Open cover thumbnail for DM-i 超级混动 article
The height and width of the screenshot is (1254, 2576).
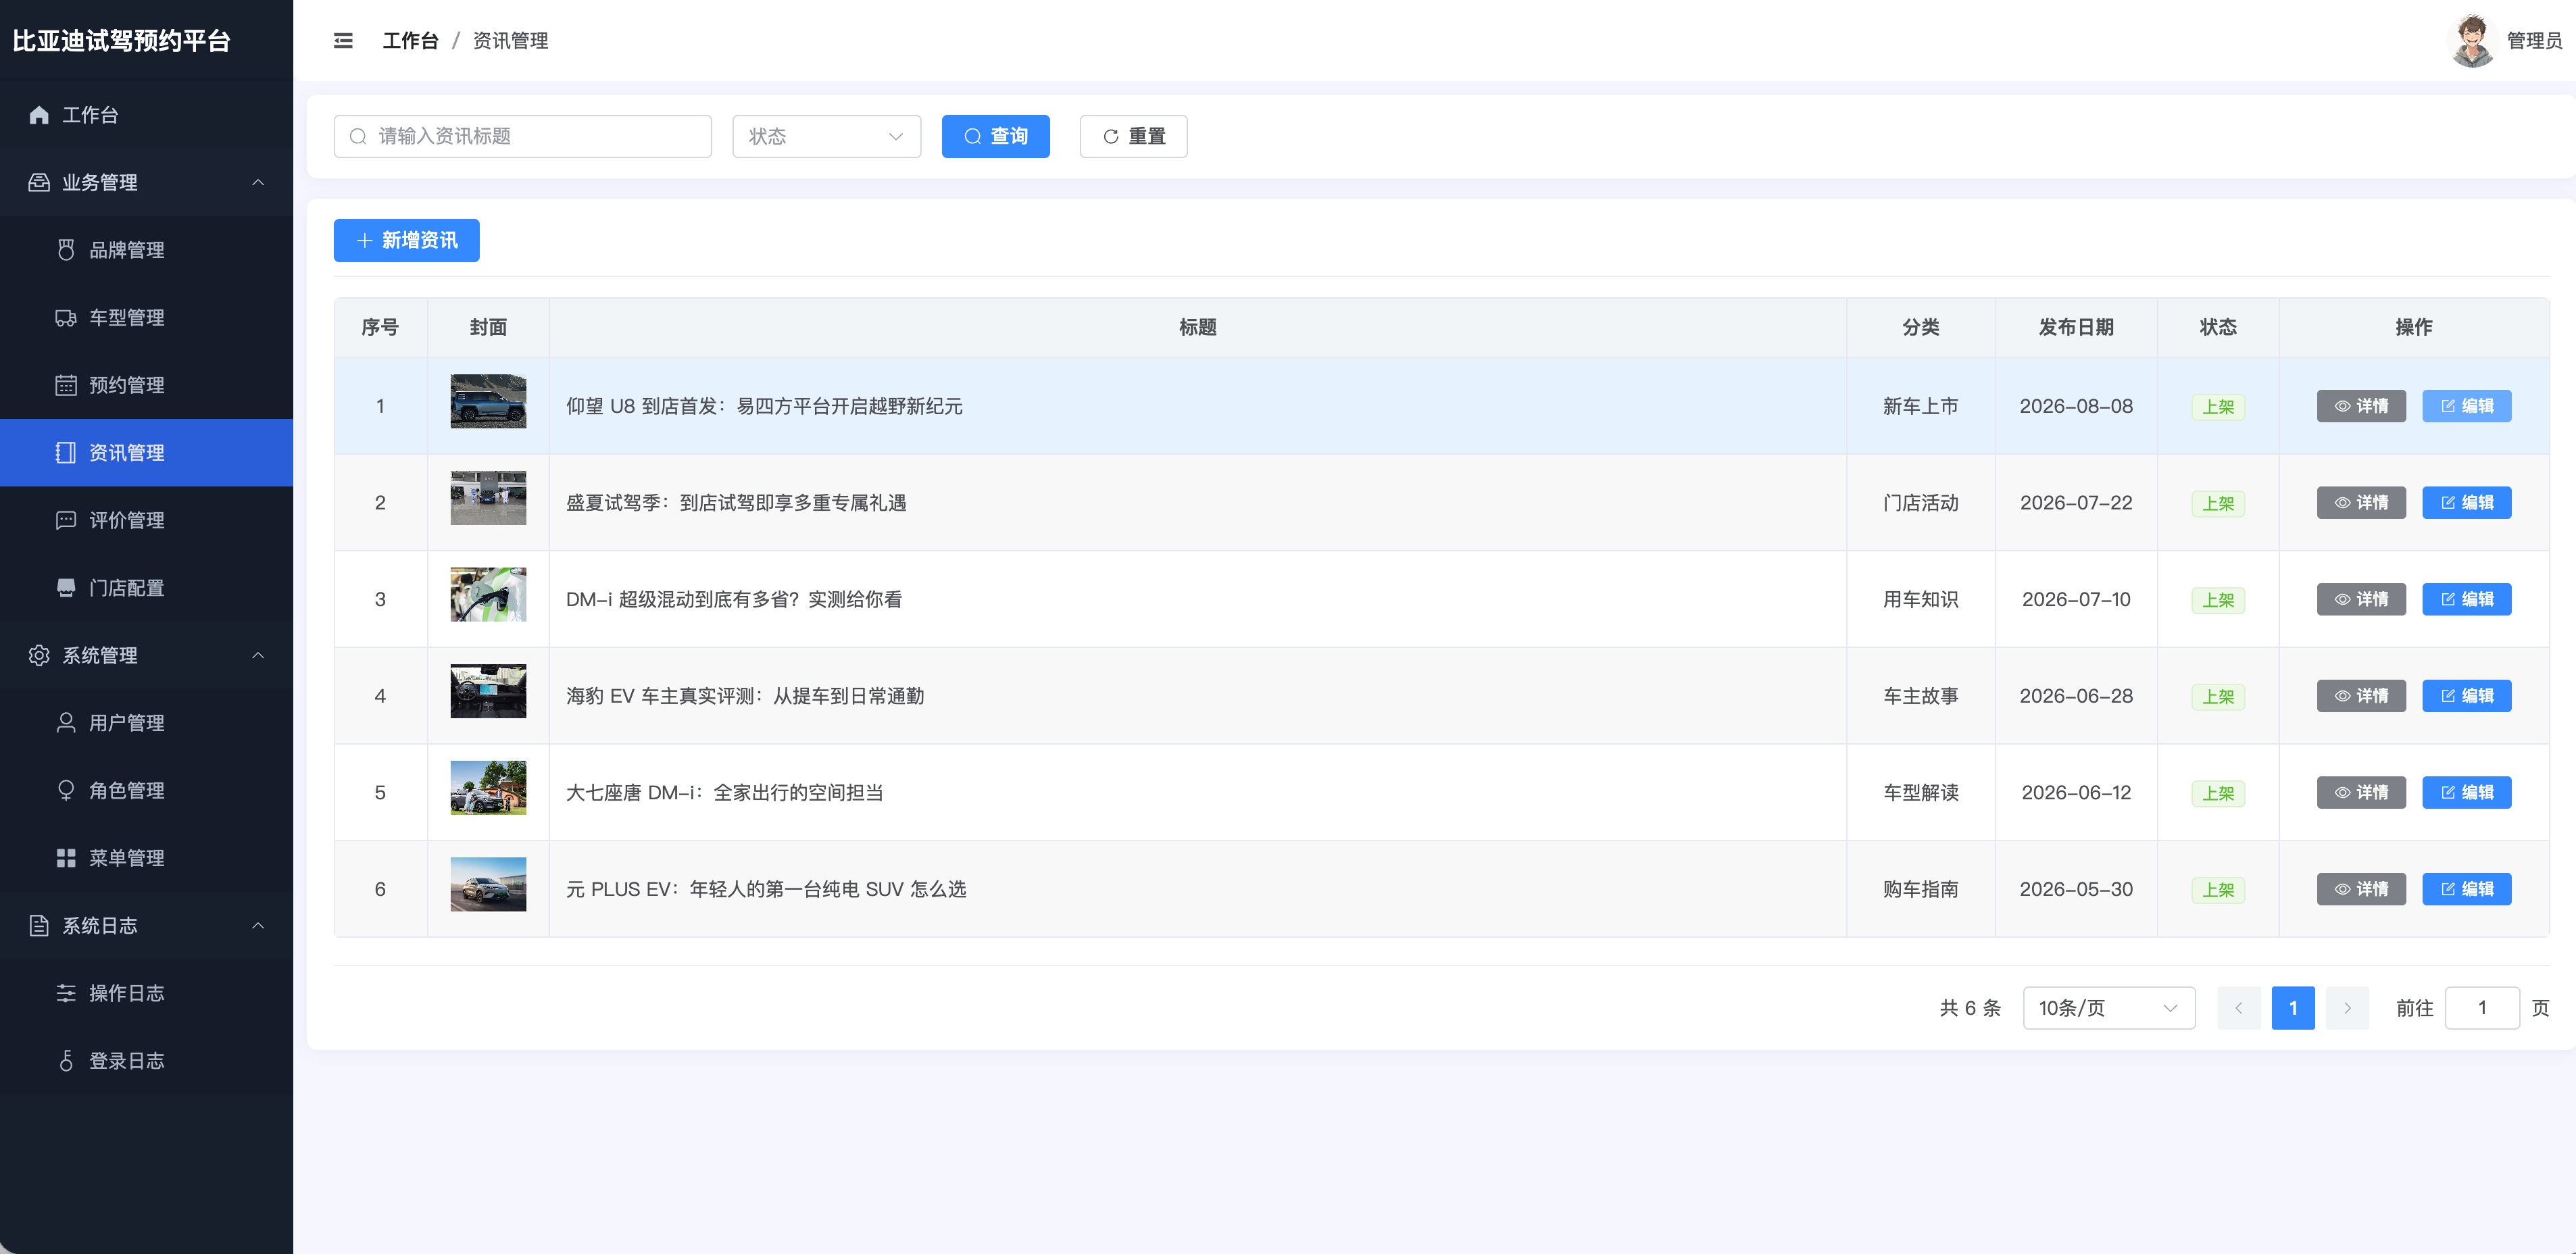click(x=488, y=594)
